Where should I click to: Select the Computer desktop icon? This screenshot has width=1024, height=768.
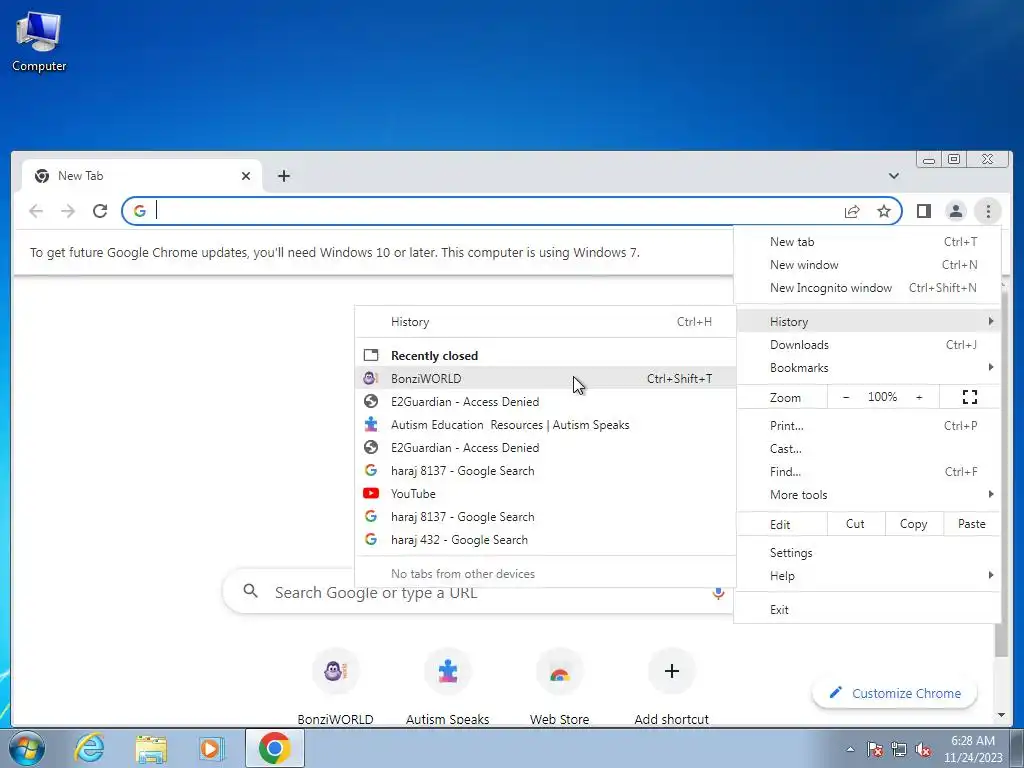(39, 41)
